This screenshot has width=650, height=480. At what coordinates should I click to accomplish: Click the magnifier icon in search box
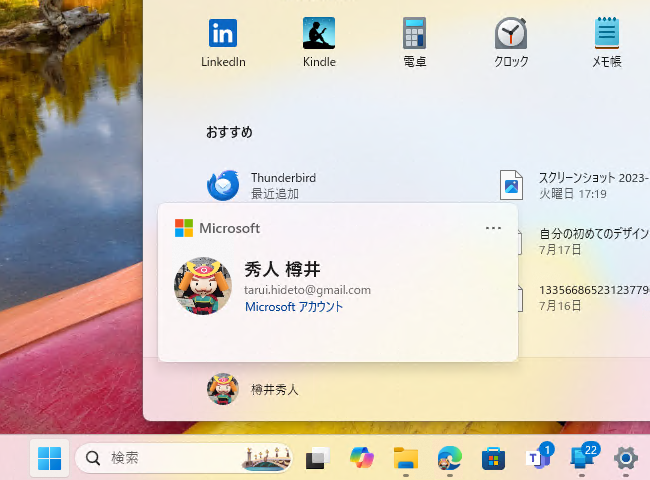[92, 458]
